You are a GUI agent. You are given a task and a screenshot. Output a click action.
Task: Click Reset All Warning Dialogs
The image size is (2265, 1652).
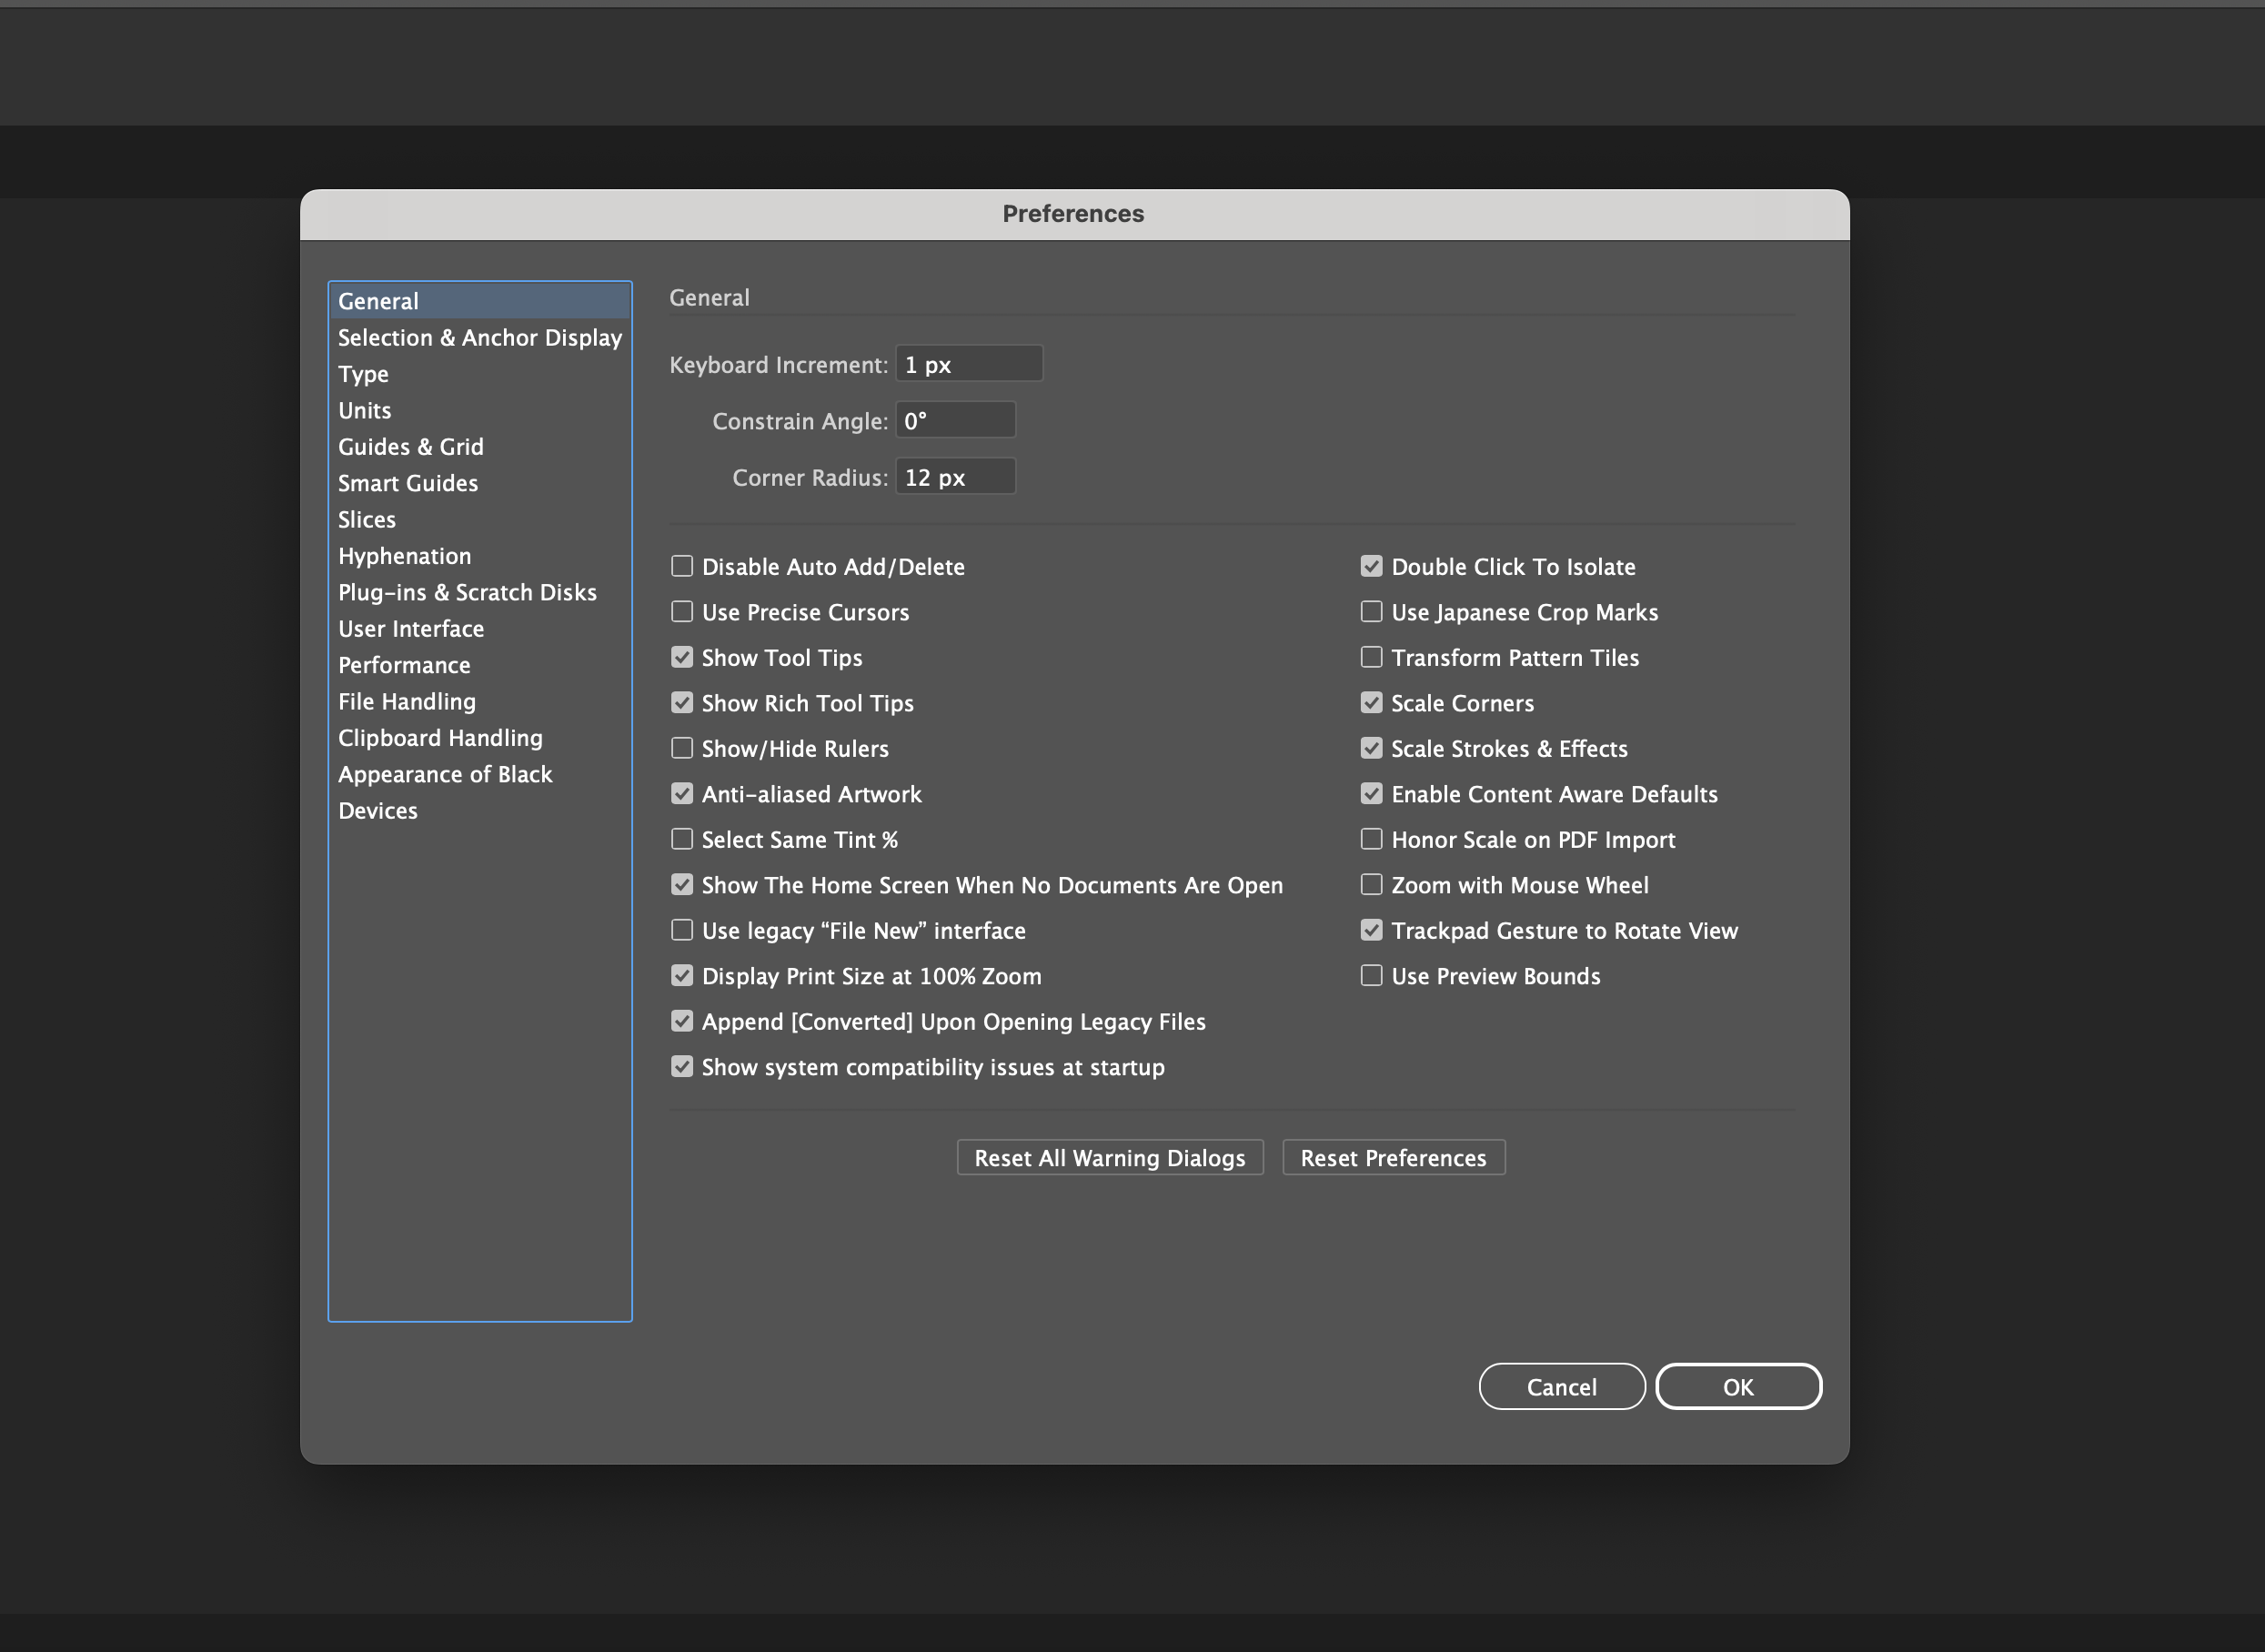(x=1109, y=1157)
